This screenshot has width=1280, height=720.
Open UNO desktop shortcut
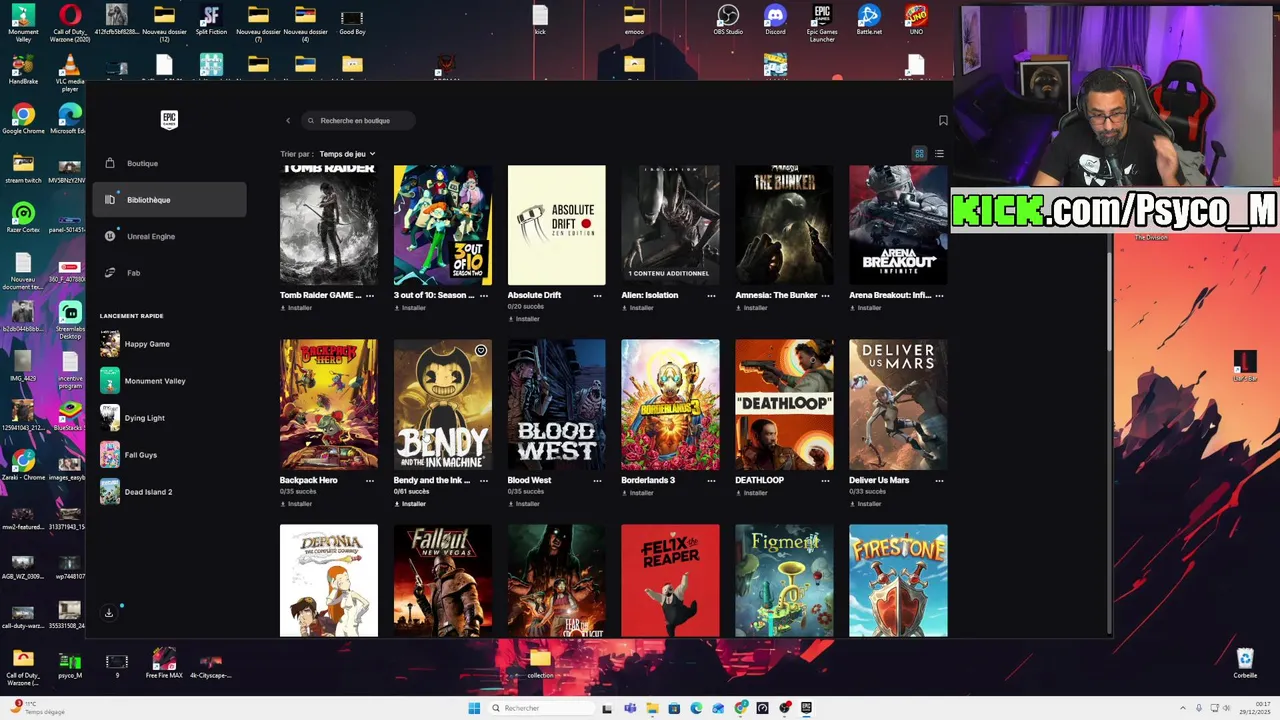point(916,20)
